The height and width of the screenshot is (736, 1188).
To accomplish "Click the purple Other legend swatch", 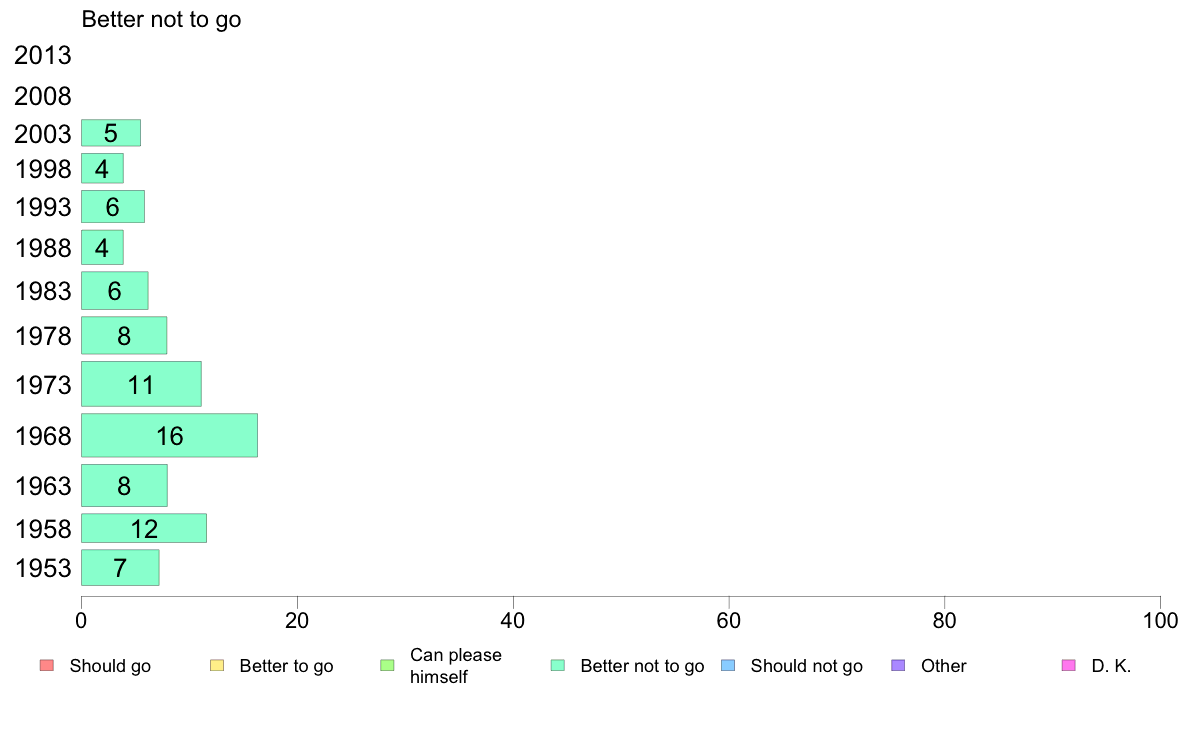I will pyautogui.click(x=898, y=666).
